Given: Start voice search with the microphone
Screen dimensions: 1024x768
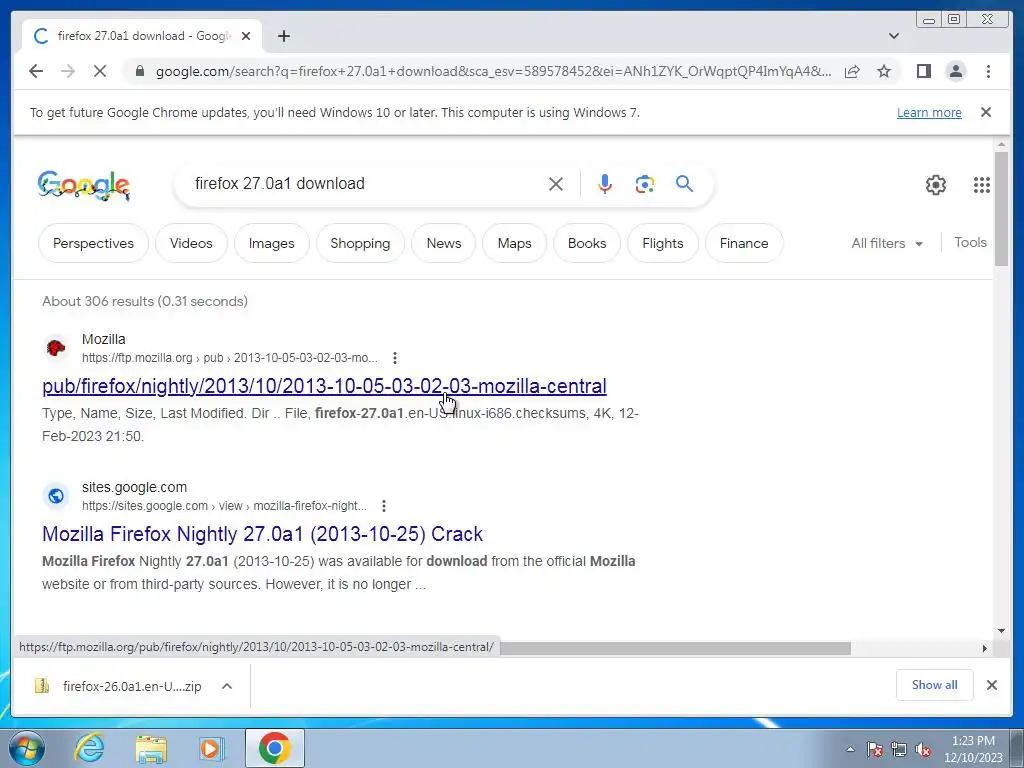Looking at the screenshot, I should 605,184.
